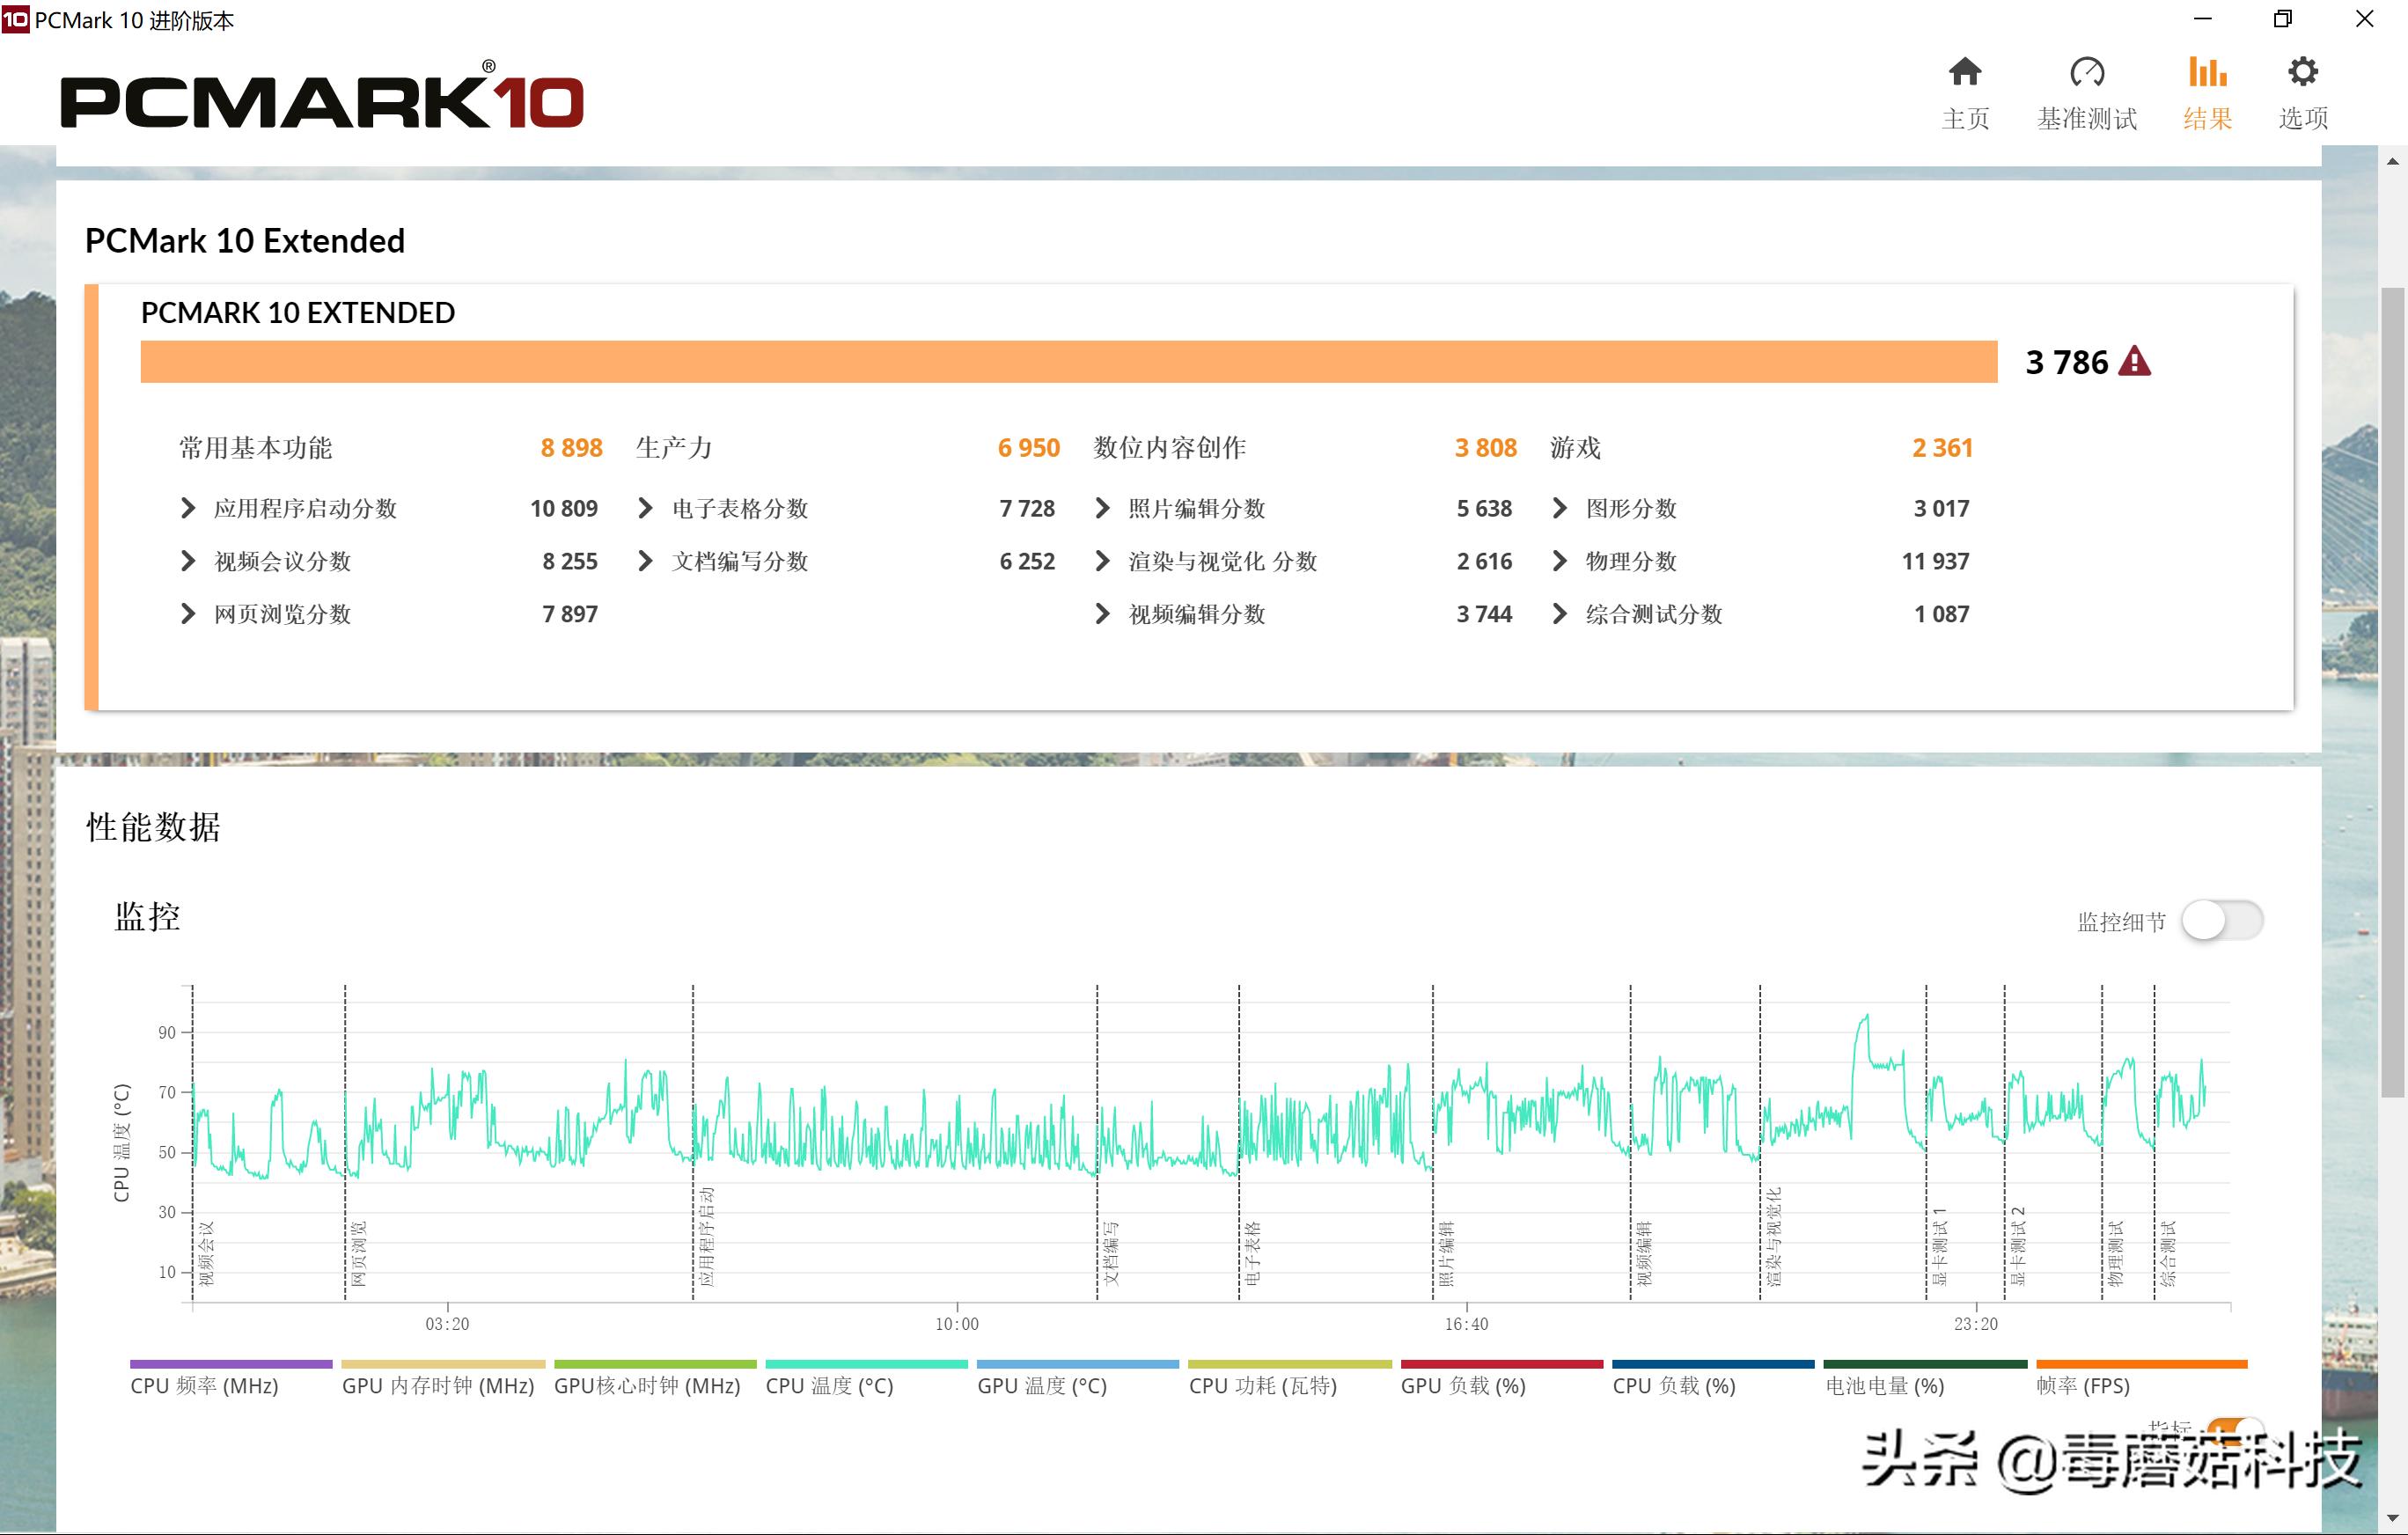Viewport: 2408px width, 1535px height.
Task: Click the scrollbar up arrow
Action: pyautogui.click(x=2392, y=161)
